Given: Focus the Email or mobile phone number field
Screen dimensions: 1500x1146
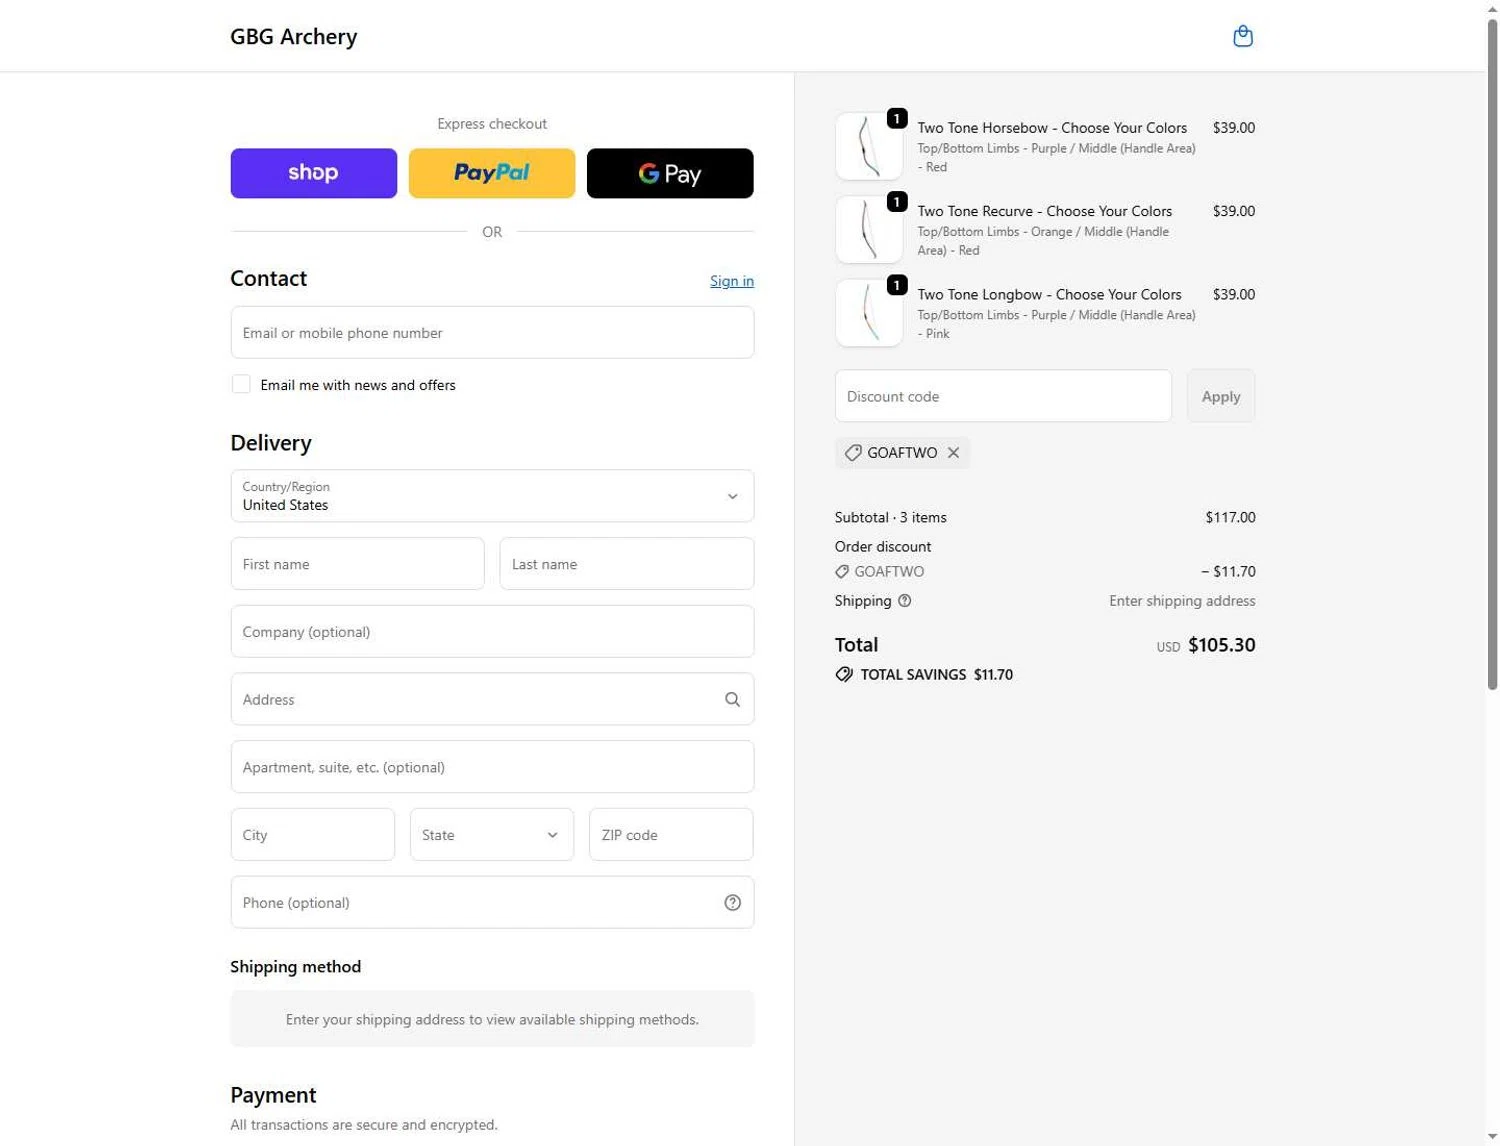Looking at the screenshot, I should [492, 333].
